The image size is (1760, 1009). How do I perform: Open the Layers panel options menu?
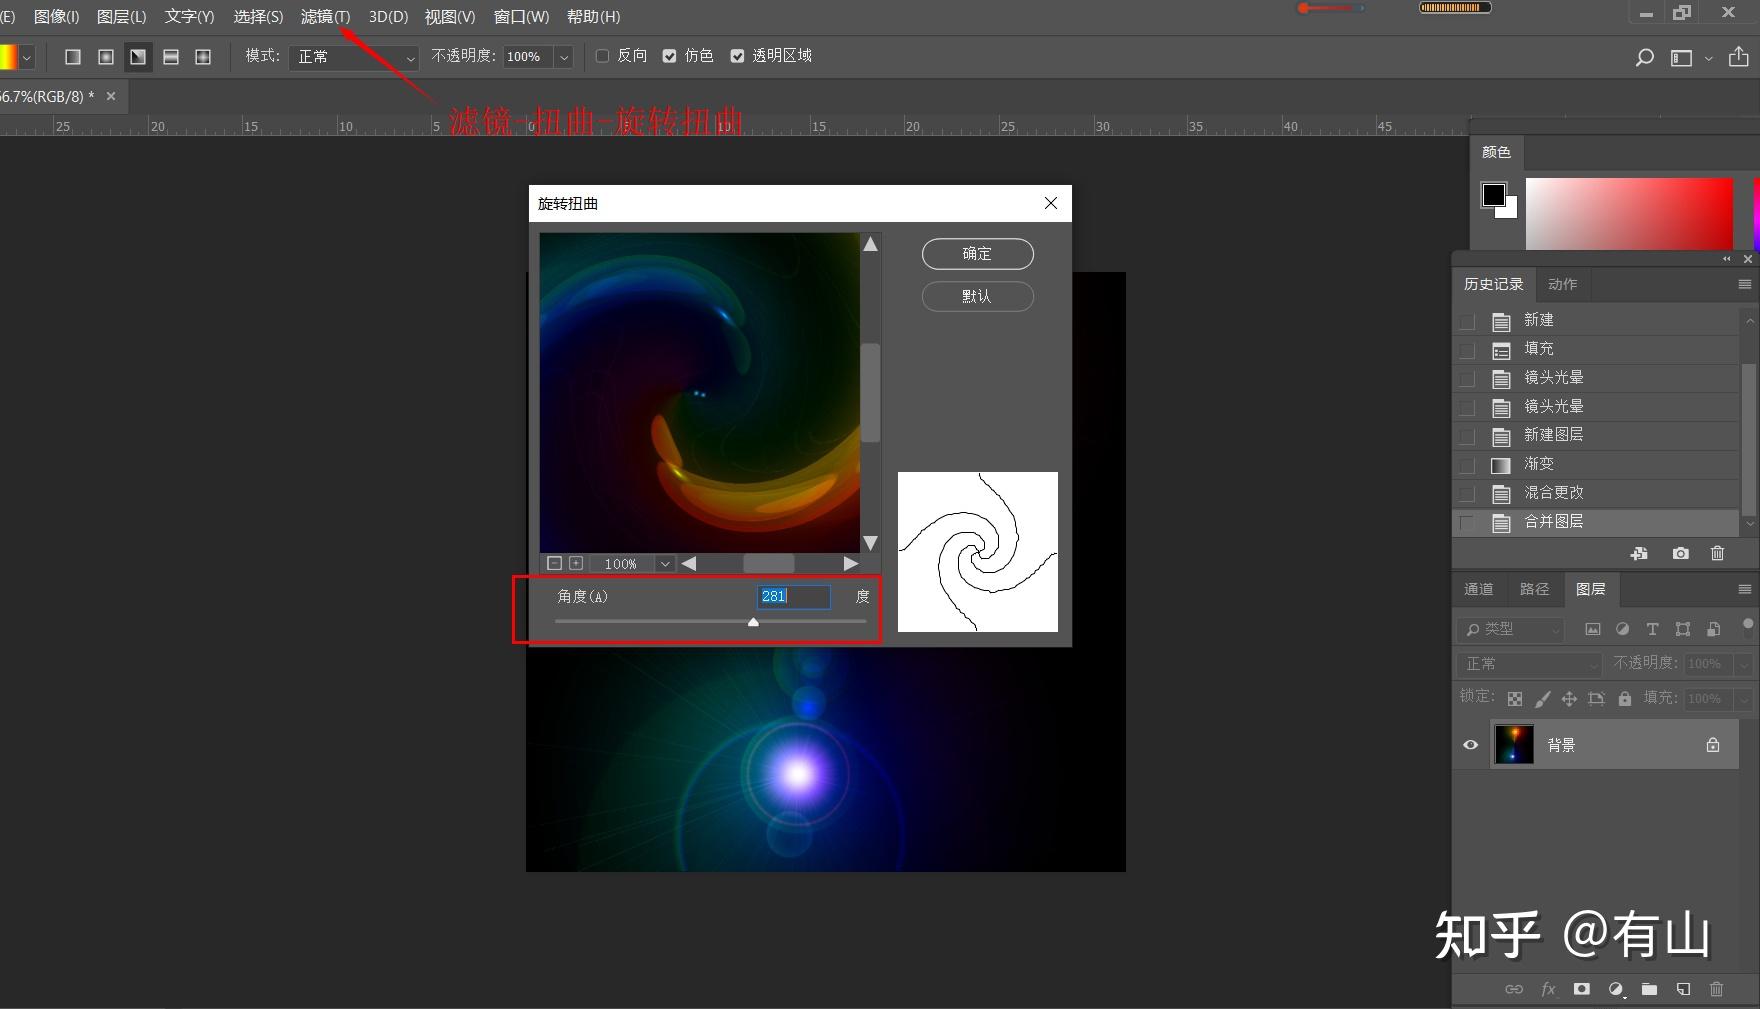(1745, 589)
